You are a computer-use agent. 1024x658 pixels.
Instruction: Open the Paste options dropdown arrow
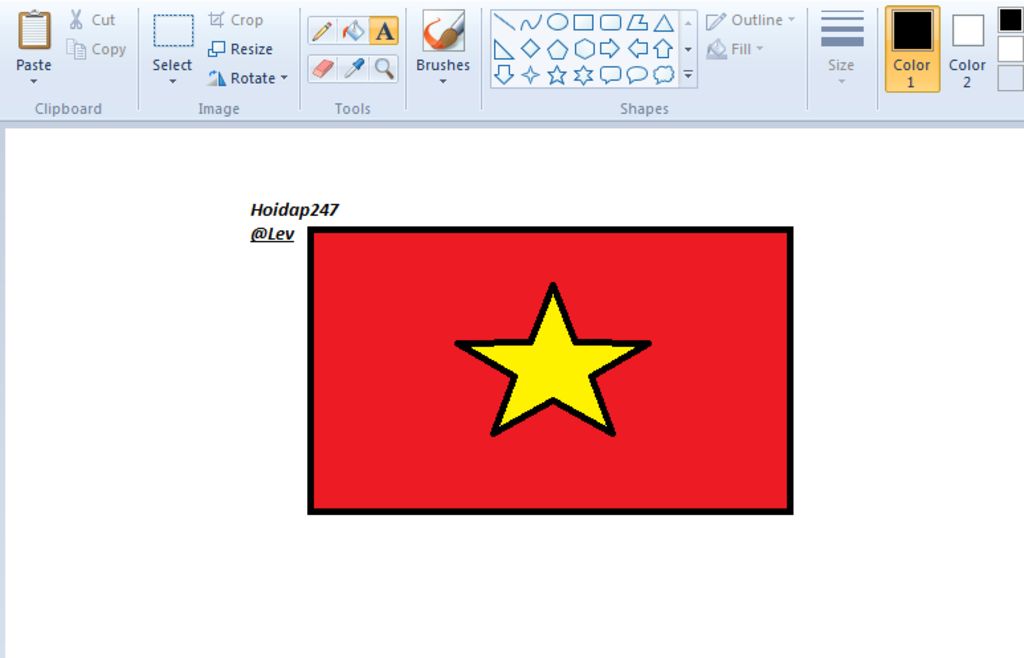[34, 82]
